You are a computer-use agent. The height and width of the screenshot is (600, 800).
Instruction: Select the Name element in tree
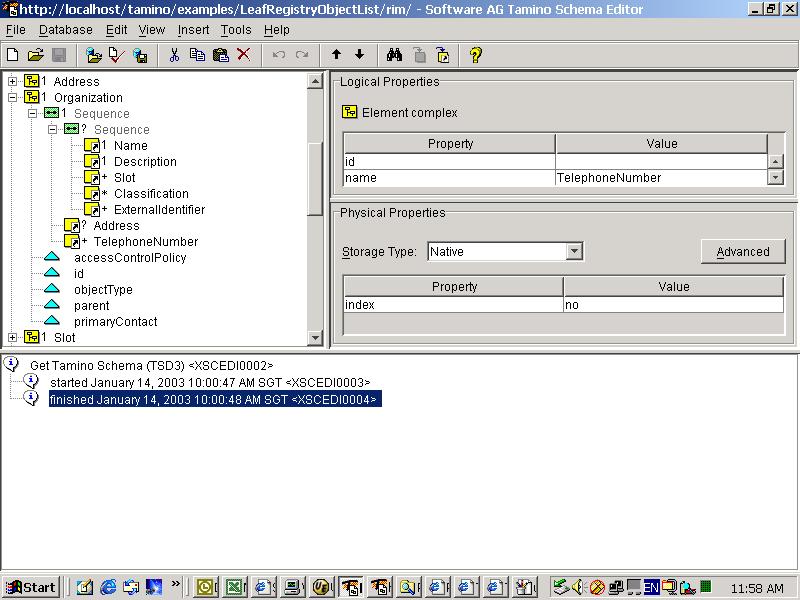coord(131,145)
